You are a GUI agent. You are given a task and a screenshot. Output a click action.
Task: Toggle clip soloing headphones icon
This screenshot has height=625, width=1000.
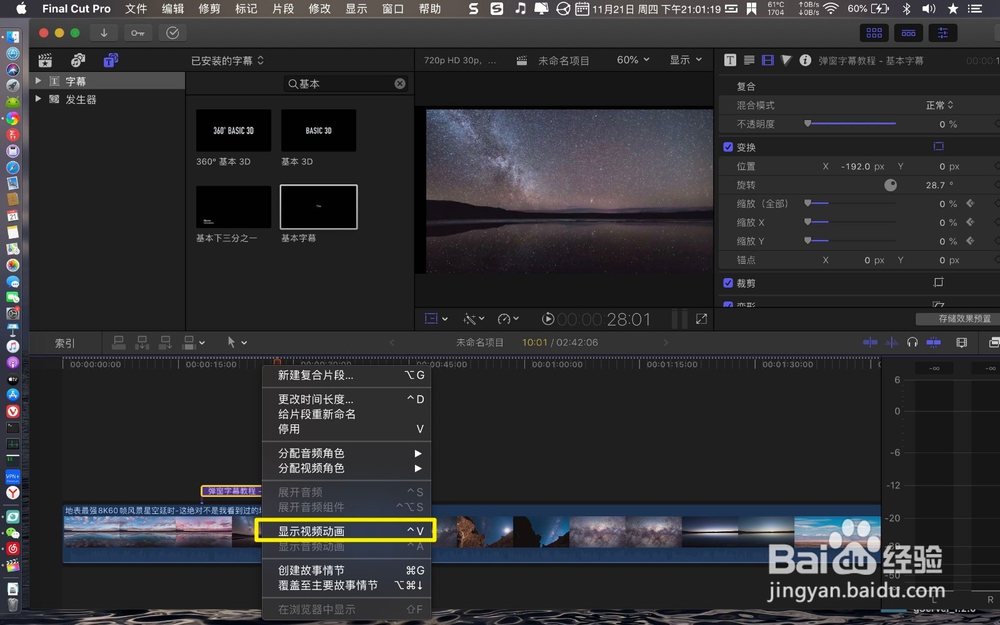point(912,342)
